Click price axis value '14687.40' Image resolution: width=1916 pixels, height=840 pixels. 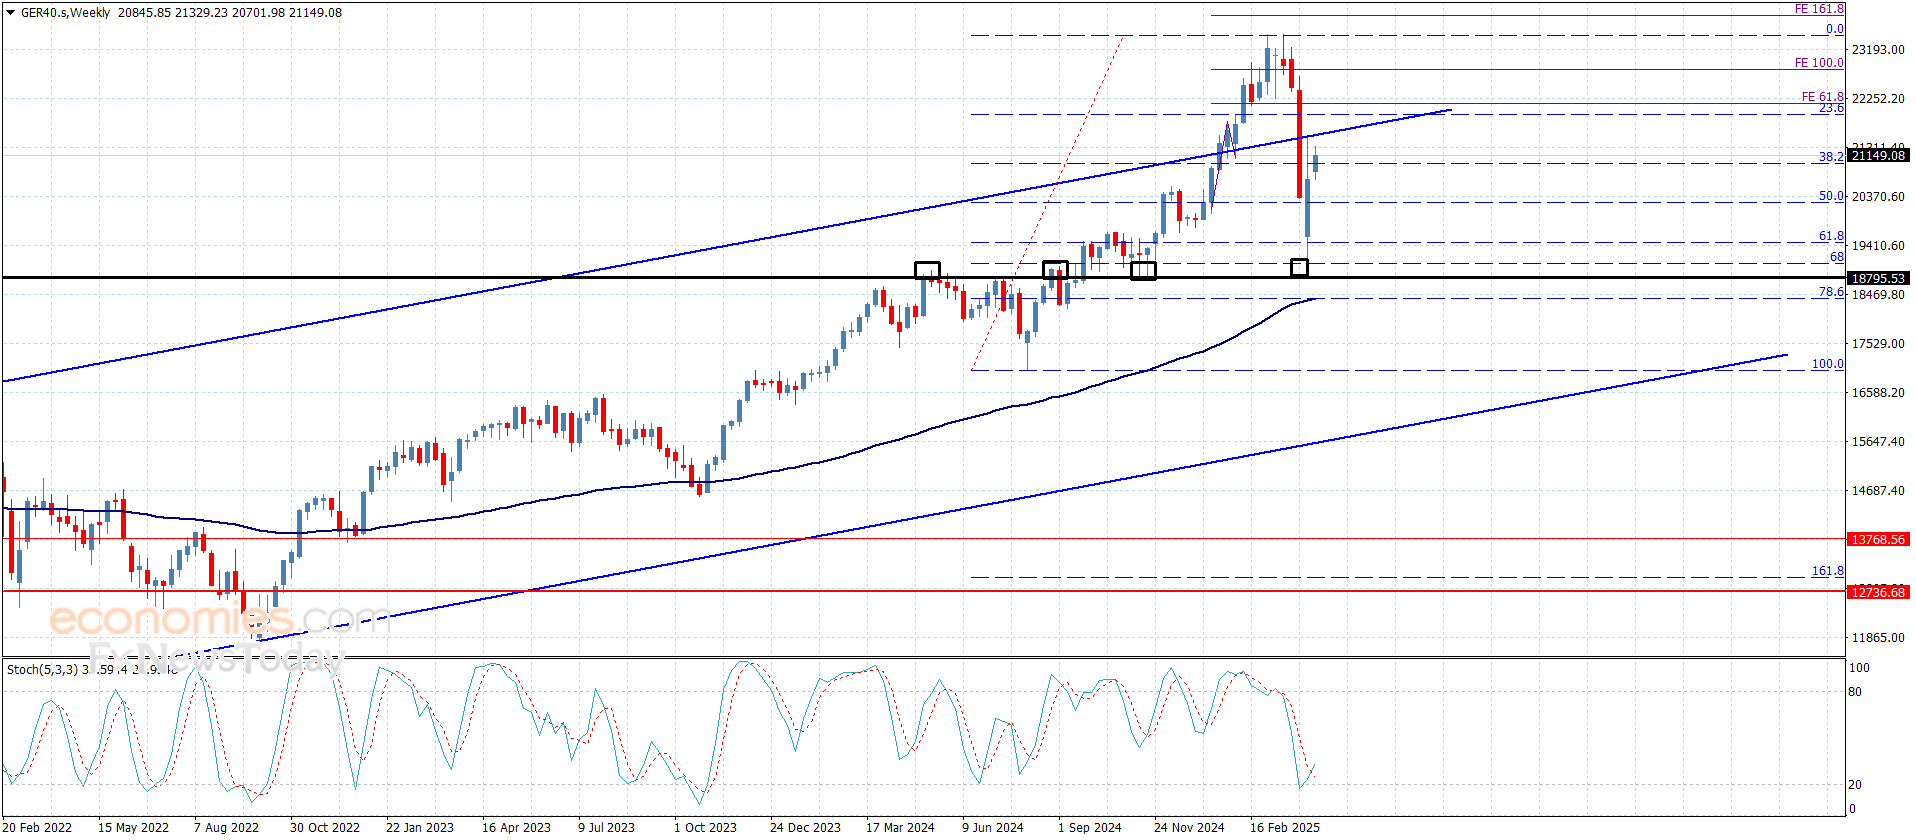[x=1878, y=490]
